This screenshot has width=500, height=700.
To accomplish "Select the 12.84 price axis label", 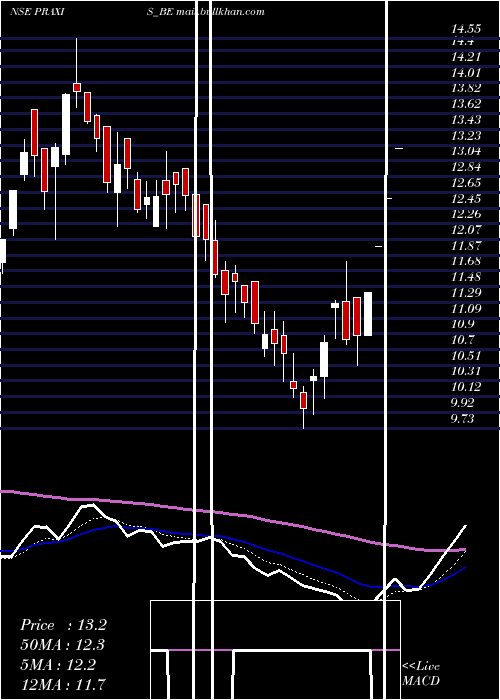I will pyautogui.click(x=466, y=167).
